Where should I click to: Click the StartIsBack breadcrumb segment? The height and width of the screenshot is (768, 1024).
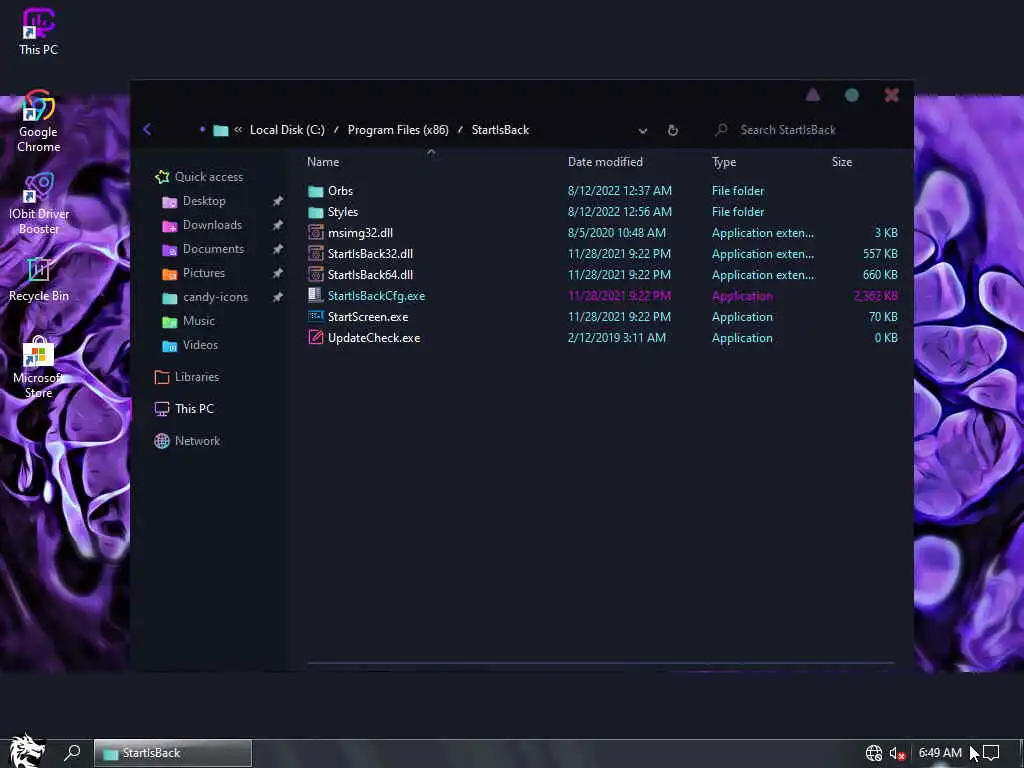pyautogui.click(x=500, y=130)
